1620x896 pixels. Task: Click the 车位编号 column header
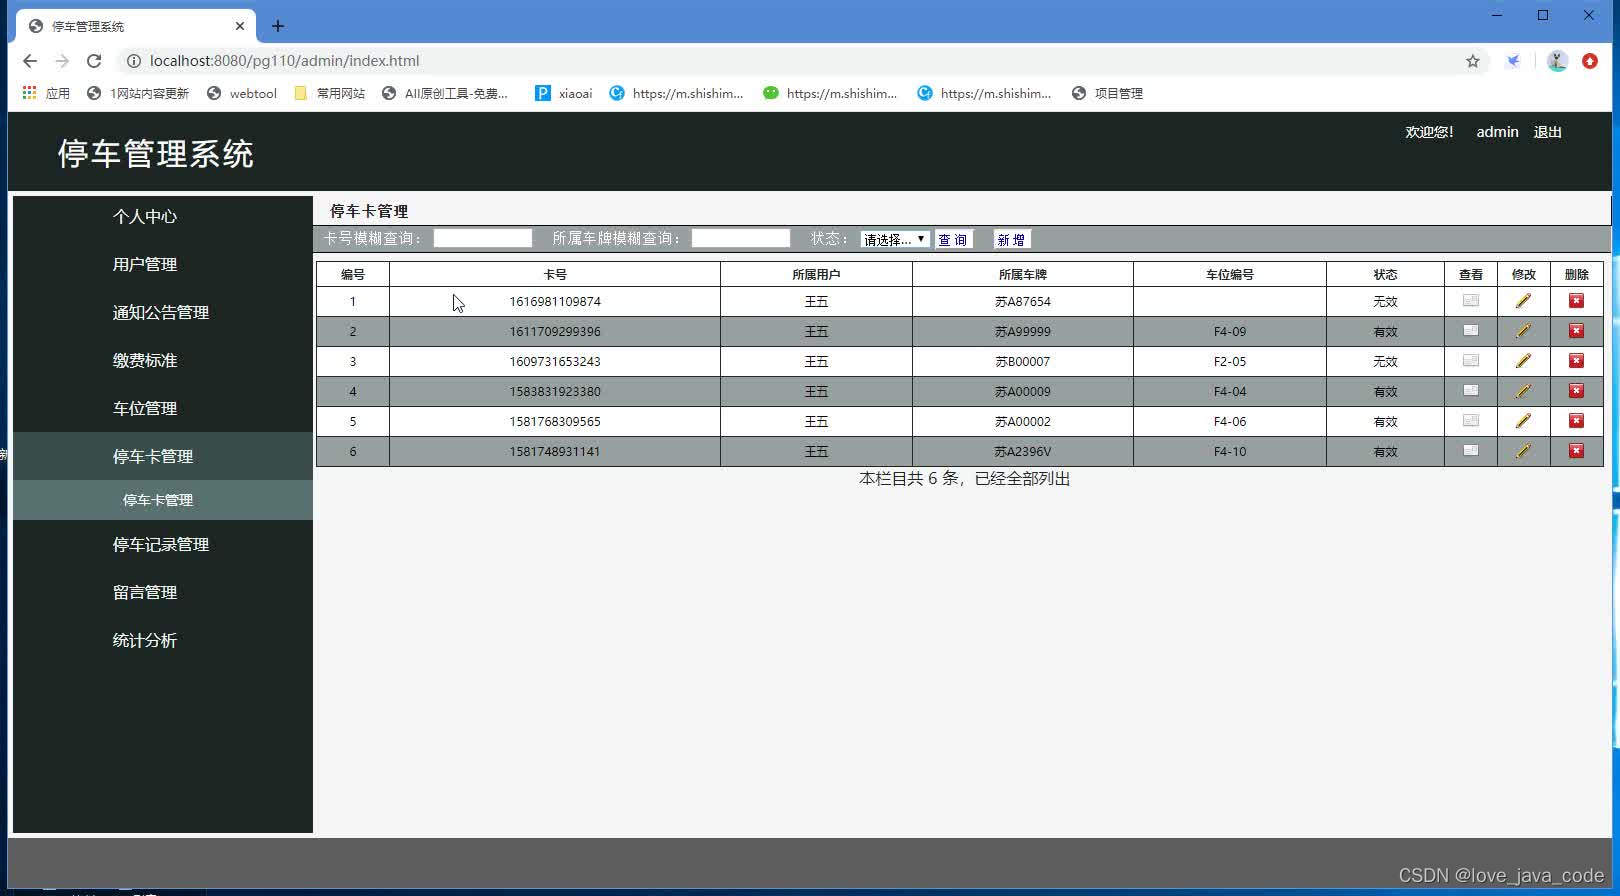(1230, 274)
